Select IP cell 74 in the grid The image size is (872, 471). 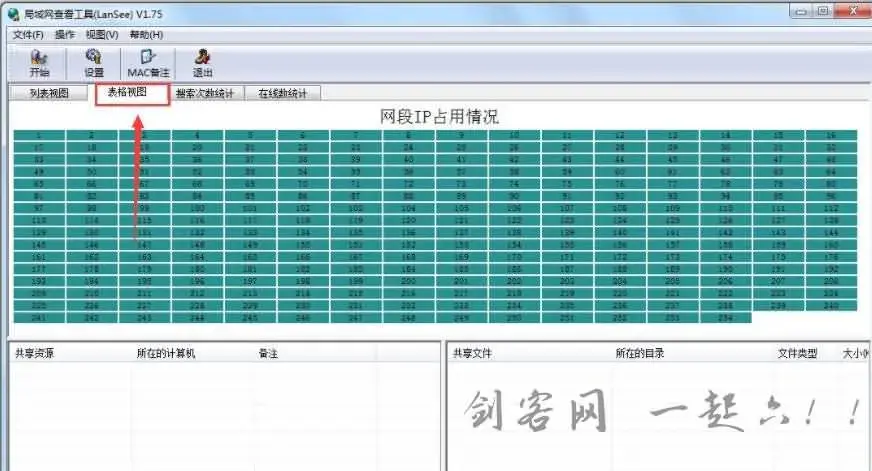point(514,184)
